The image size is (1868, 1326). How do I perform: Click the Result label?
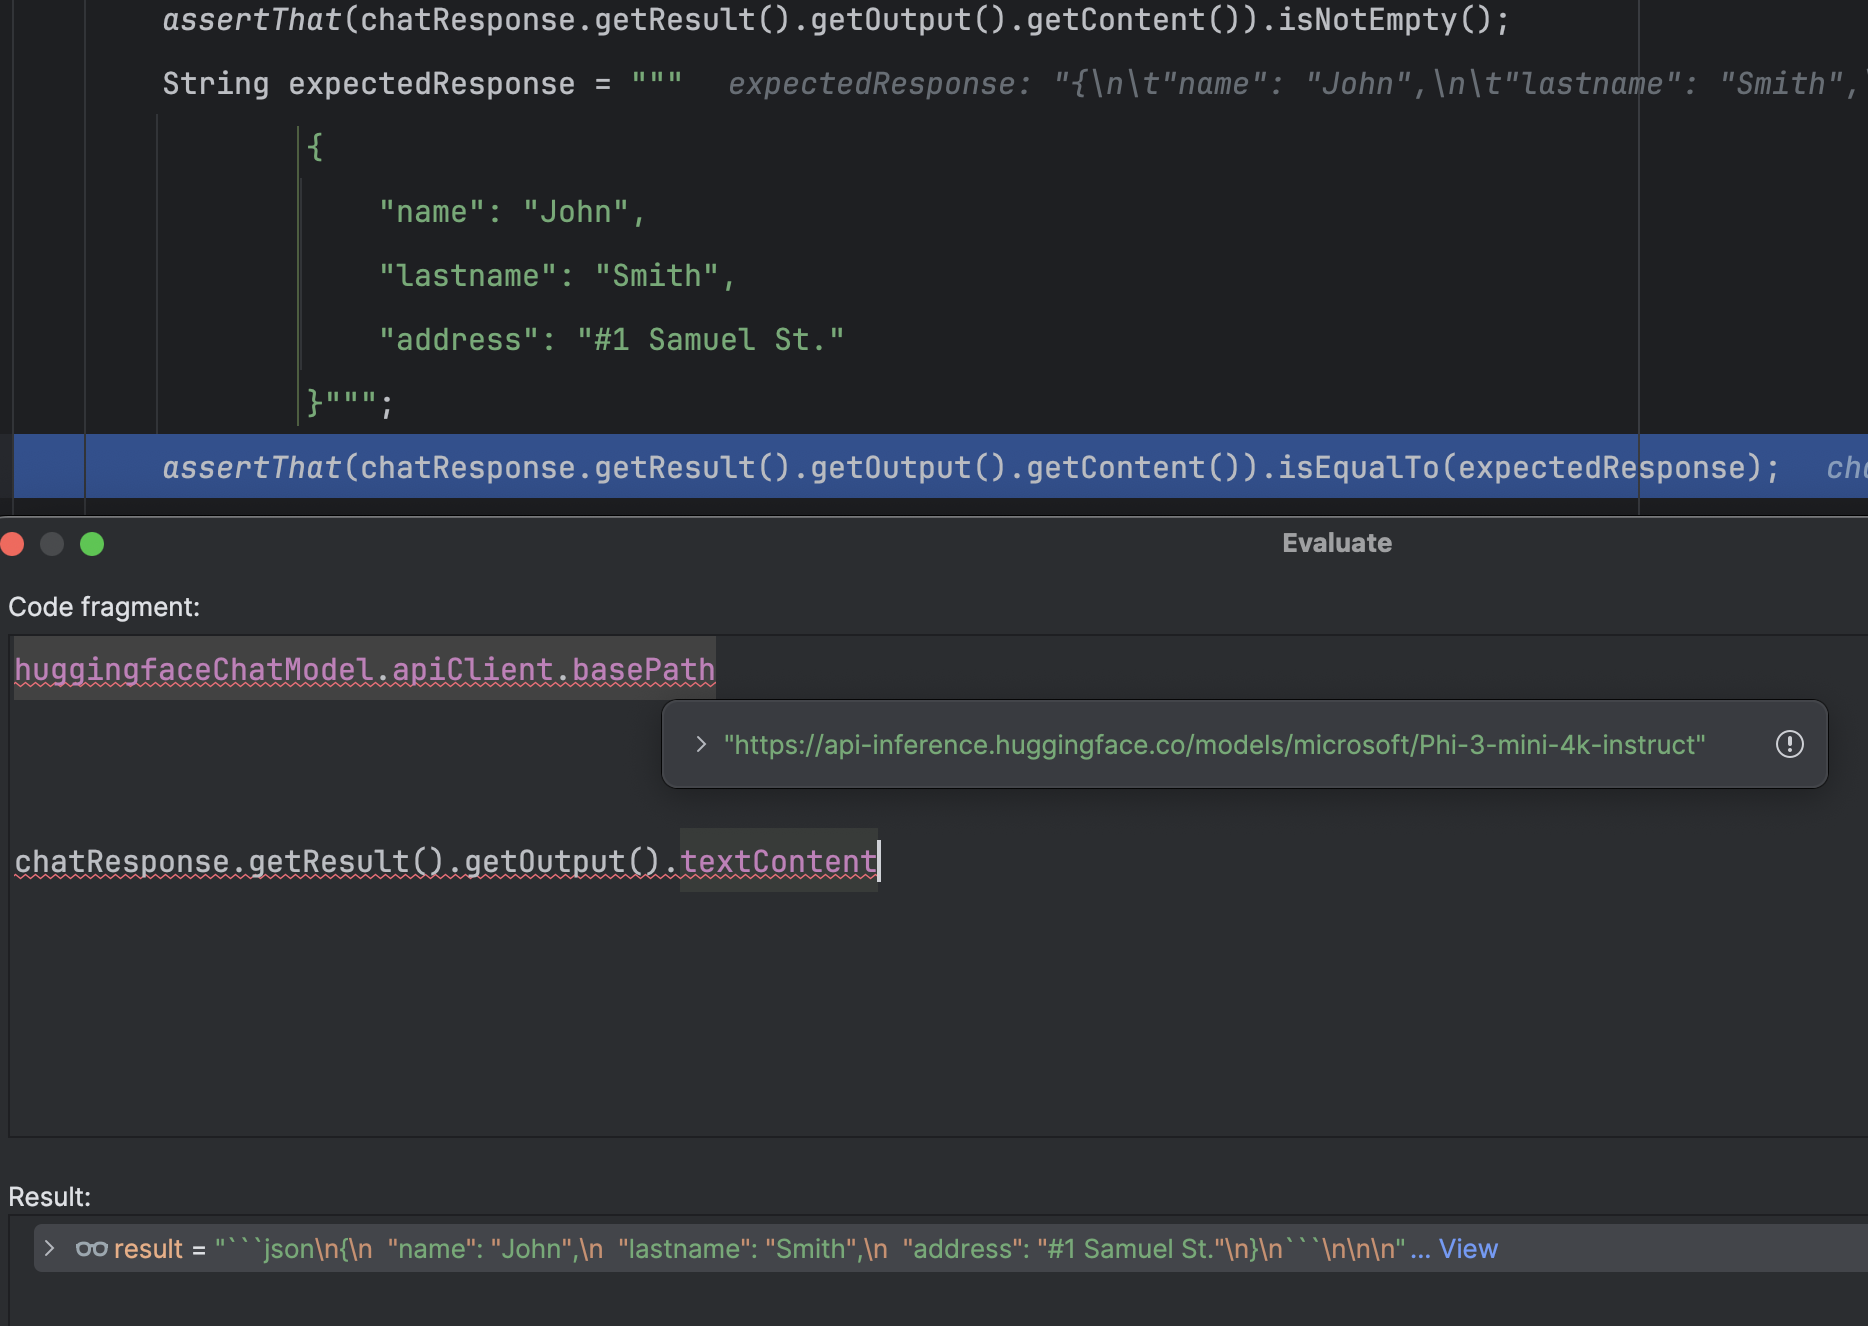[x=49, y=1197]
